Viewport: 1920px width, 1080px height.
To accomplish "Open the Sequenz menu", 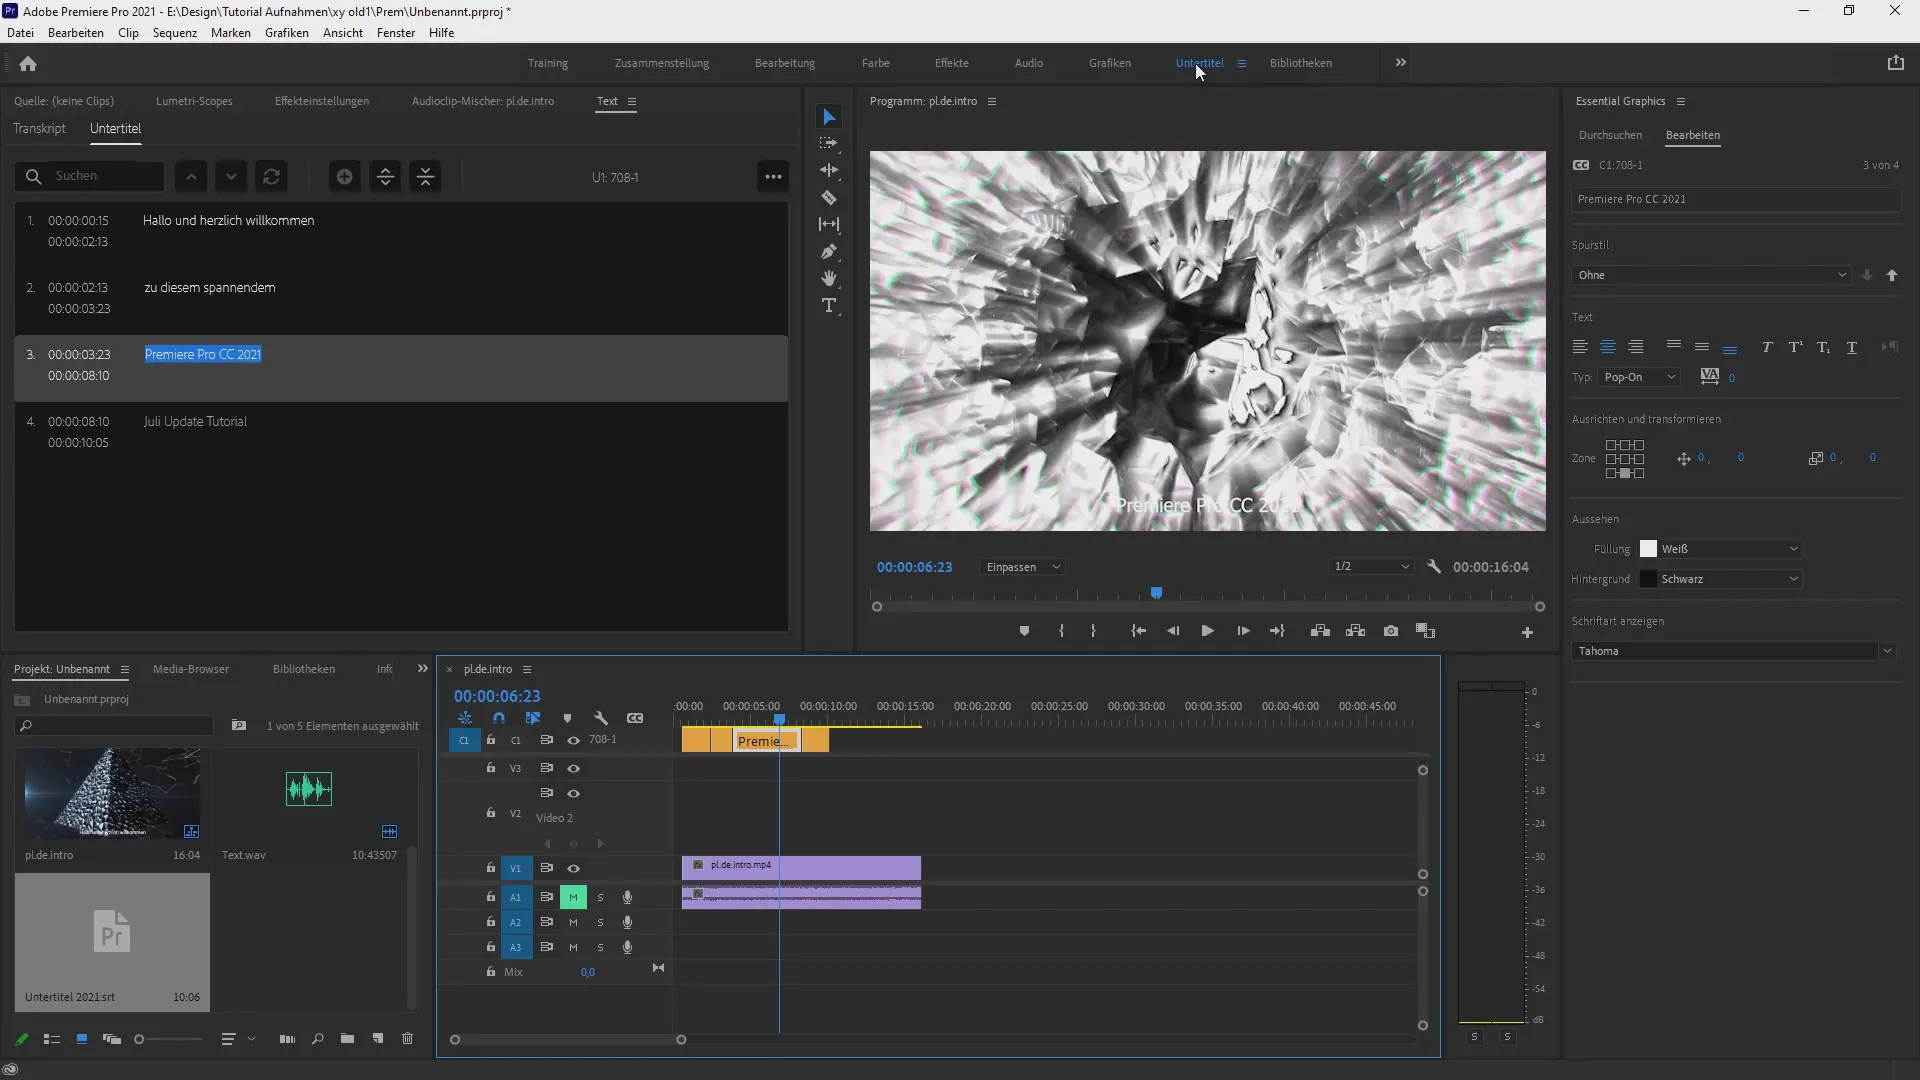I will [x=175, y=33].
